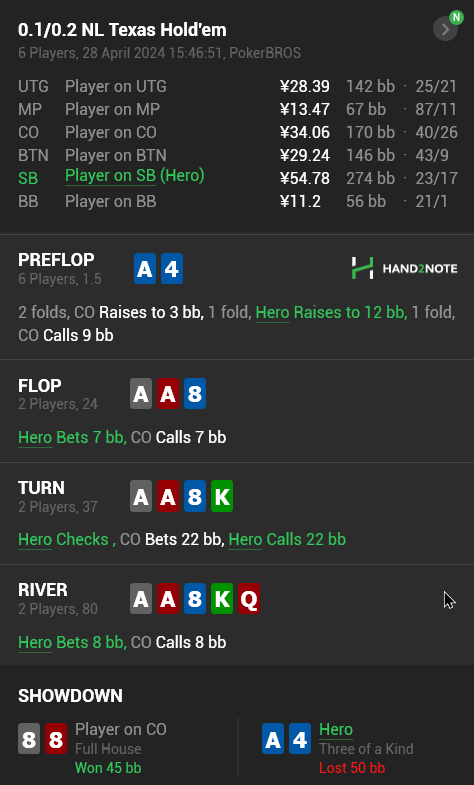Select the preflop 4 hole card
Viewport: 474px width, 785px height.
(172, 269)
